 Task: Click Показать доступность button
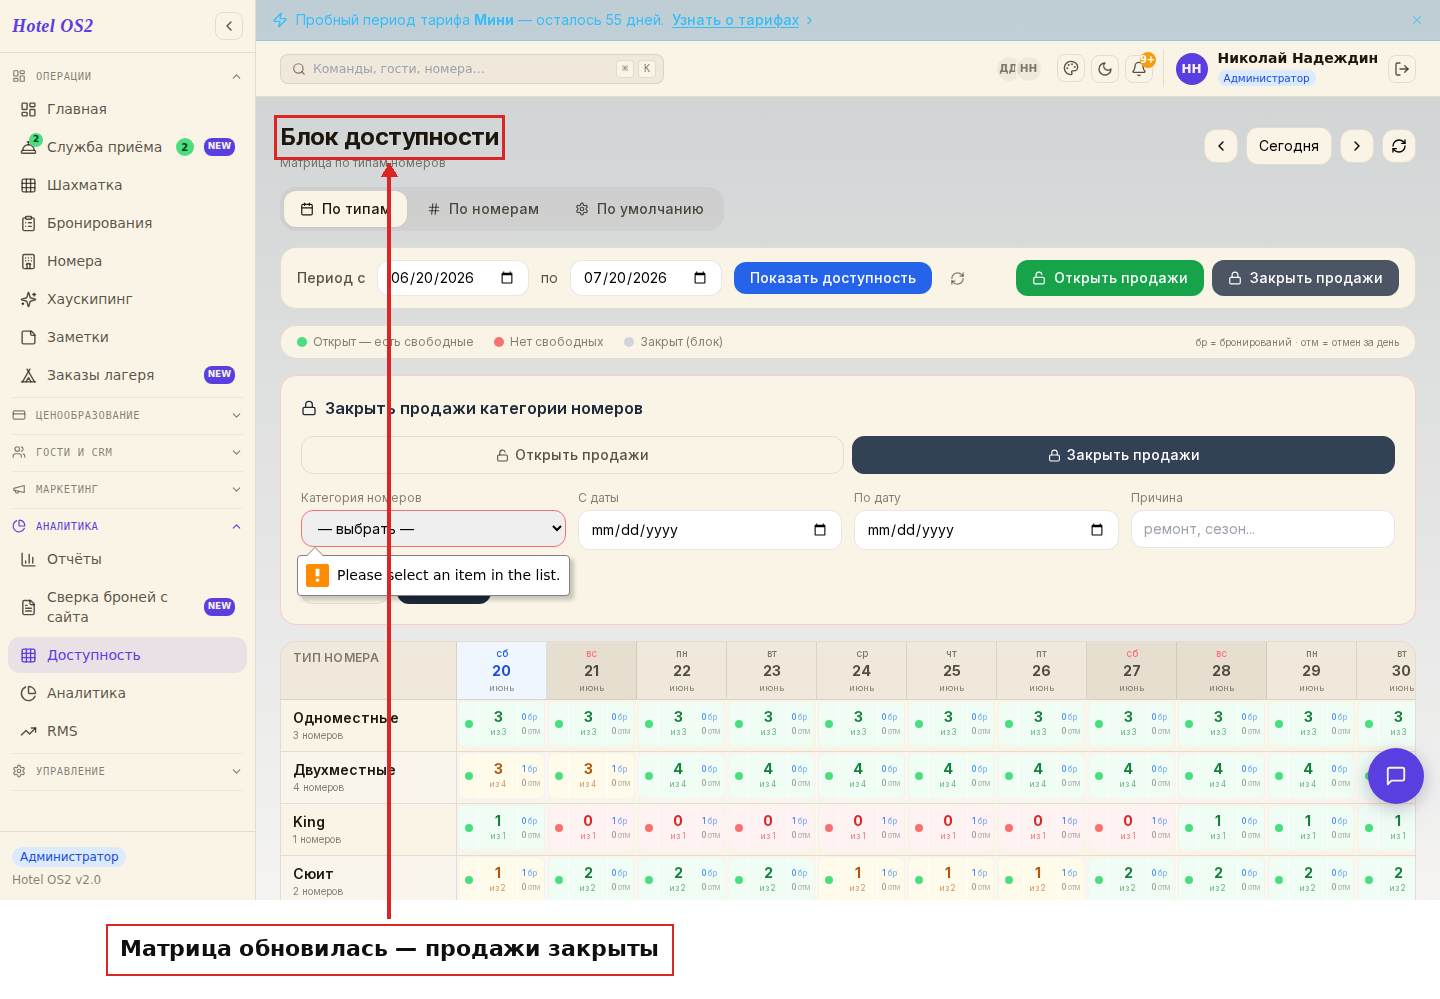click(833, 278)
